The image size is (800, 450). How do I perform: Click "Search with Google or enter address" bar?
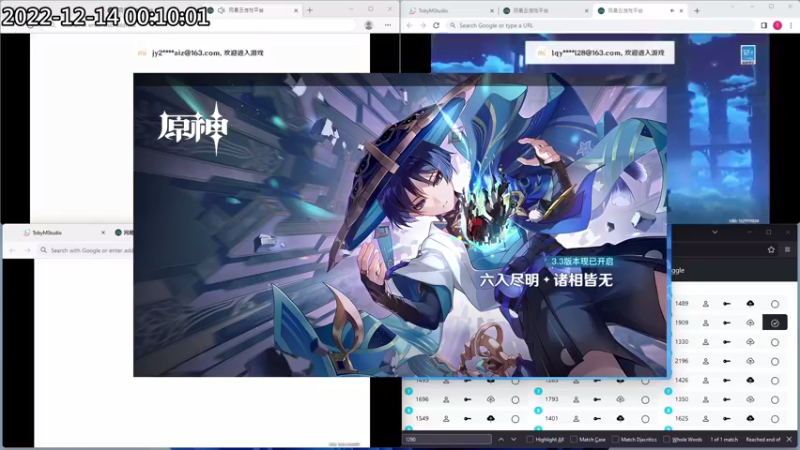pyautogui.click(x=87, y=251)
